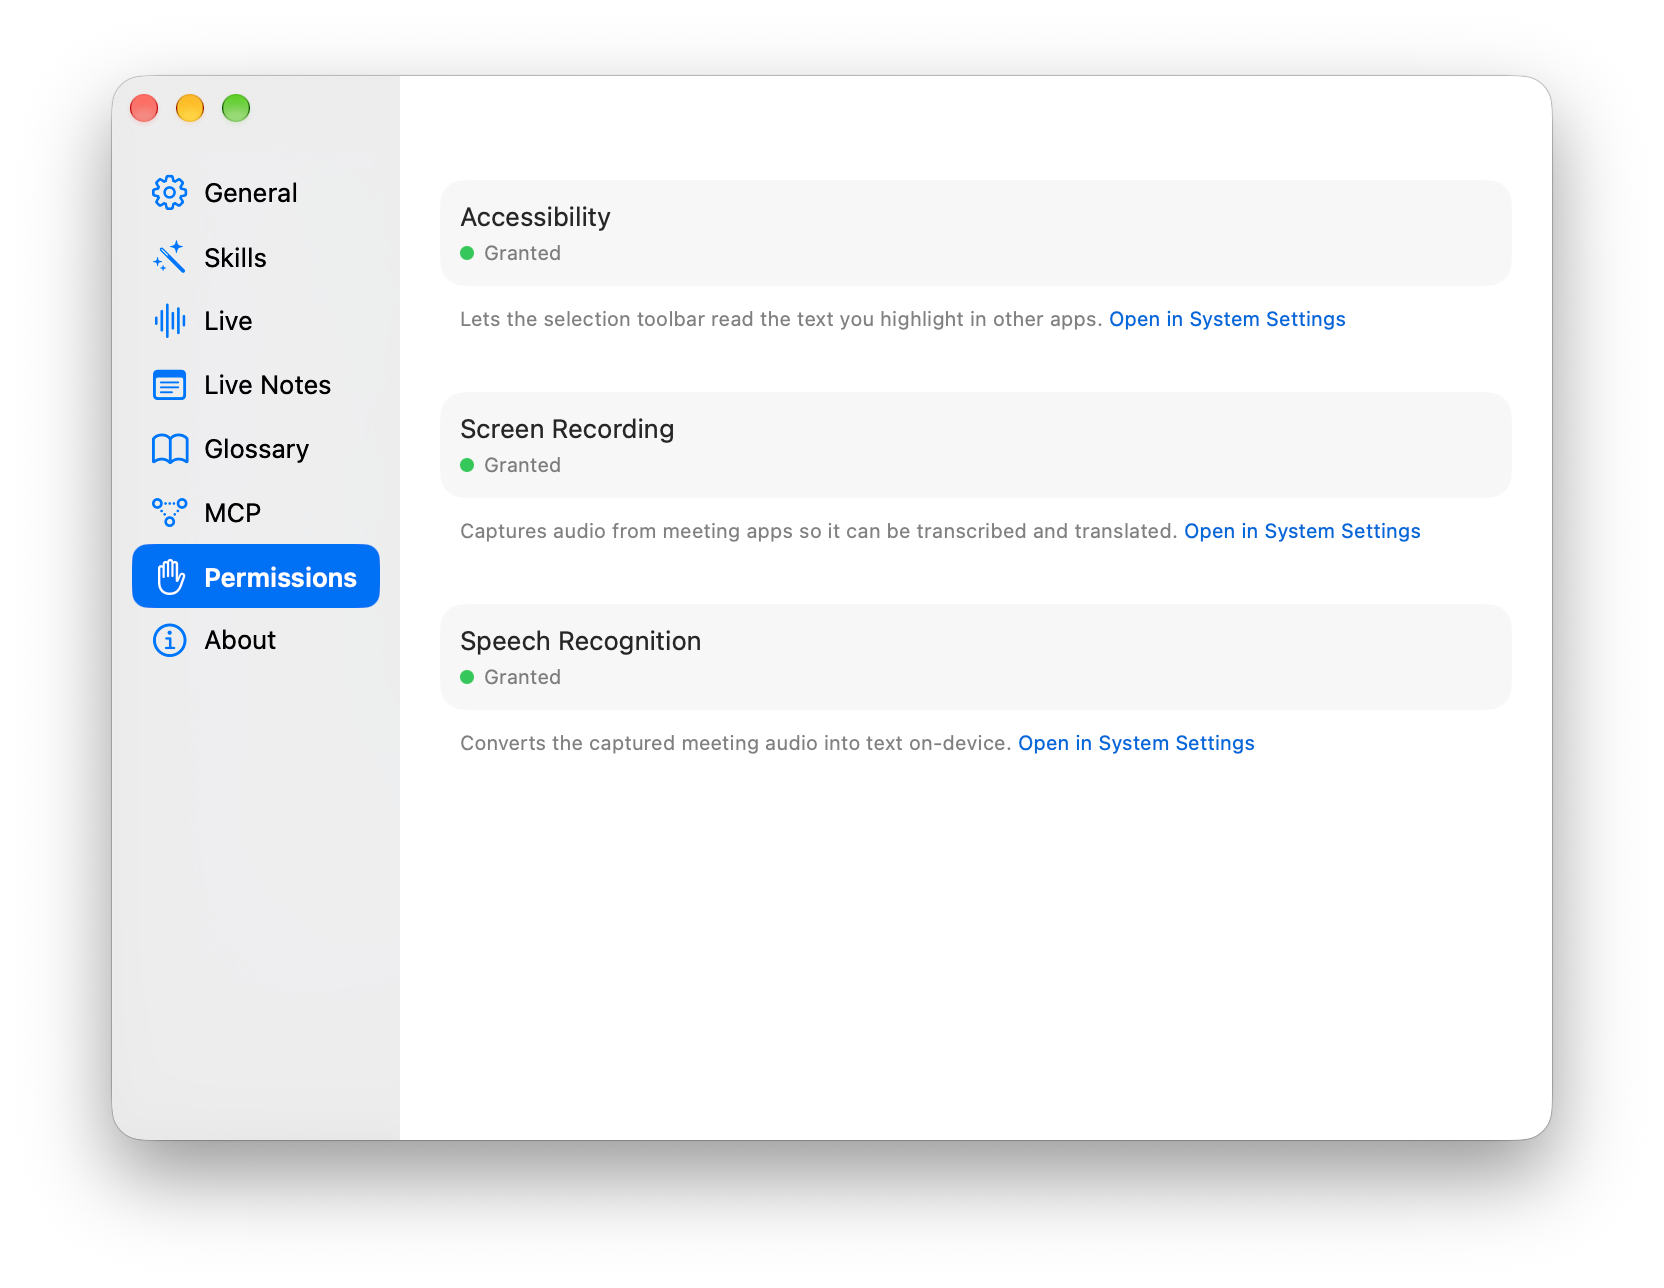Click the MCP nodes icon

(170, 513)
